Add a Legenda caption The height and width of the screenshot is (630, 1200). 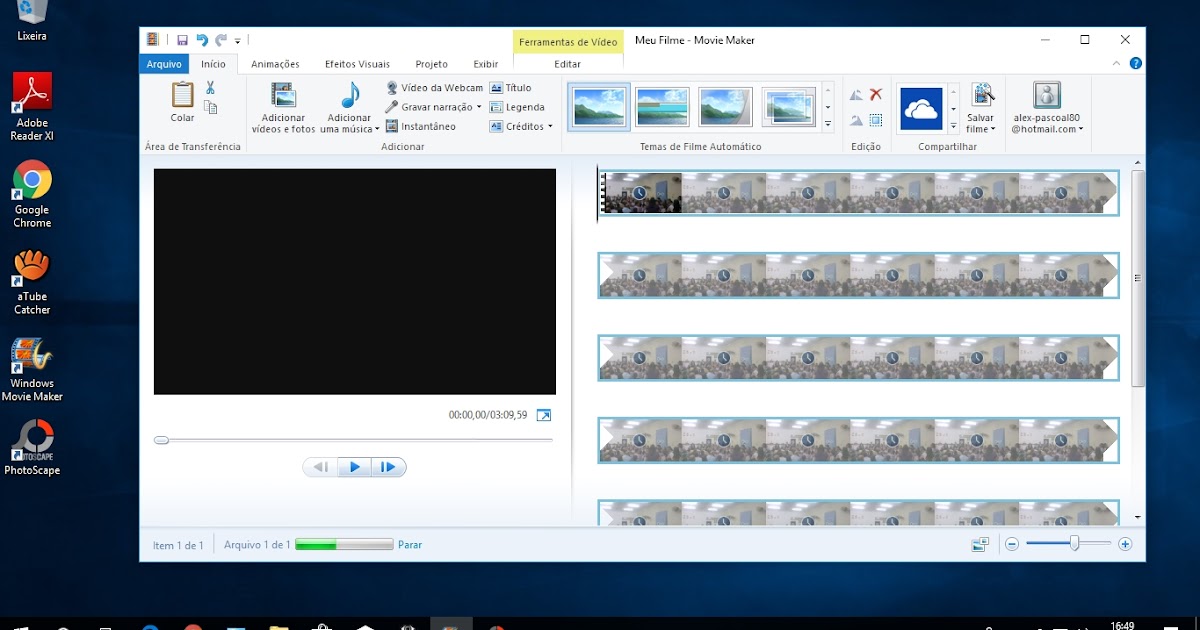tap(517, 107)
